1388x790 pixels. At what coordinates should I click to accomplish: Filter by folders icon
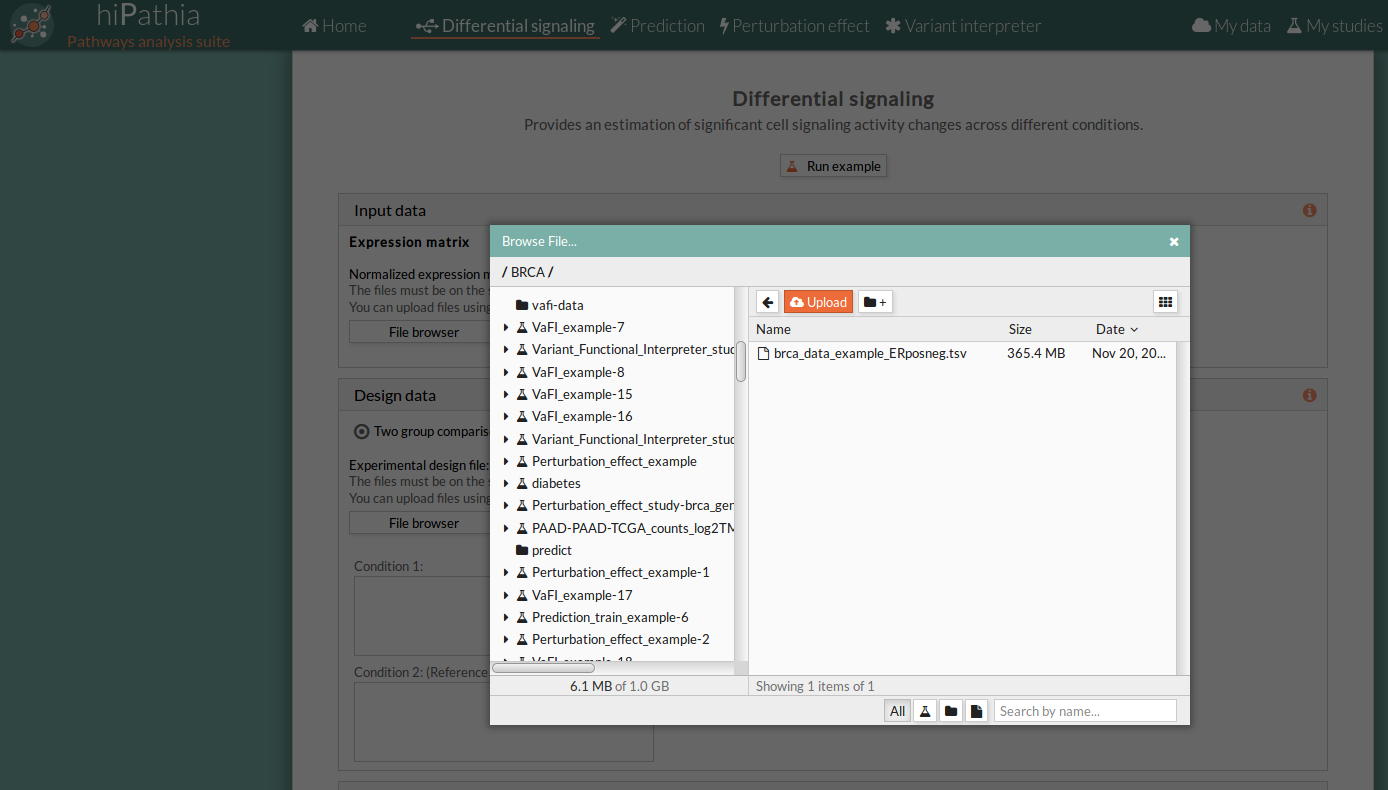point(951,711)
